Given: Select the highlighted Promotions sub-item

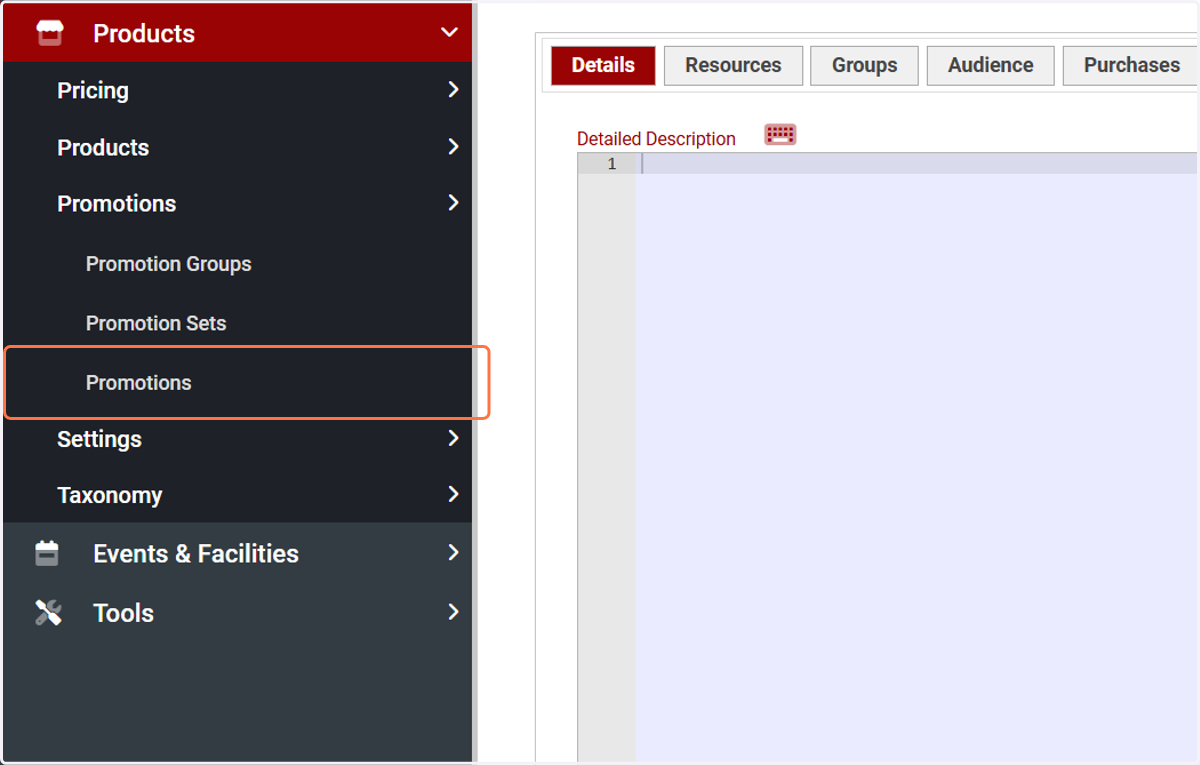Looking at the screenshot, I should click(x=138, y=382).
